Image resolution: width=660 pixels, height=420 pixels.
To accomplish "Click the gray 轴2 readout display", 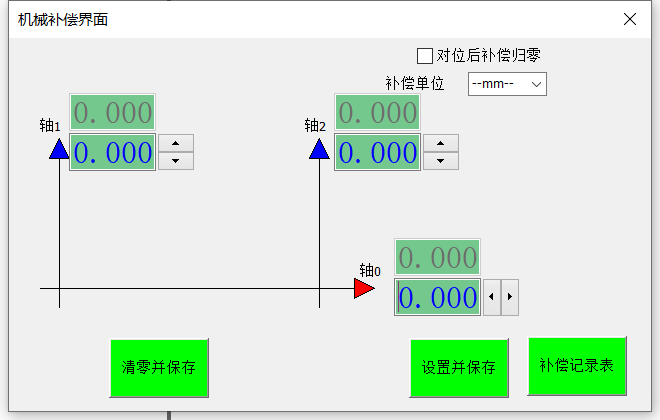I will 377,113.
